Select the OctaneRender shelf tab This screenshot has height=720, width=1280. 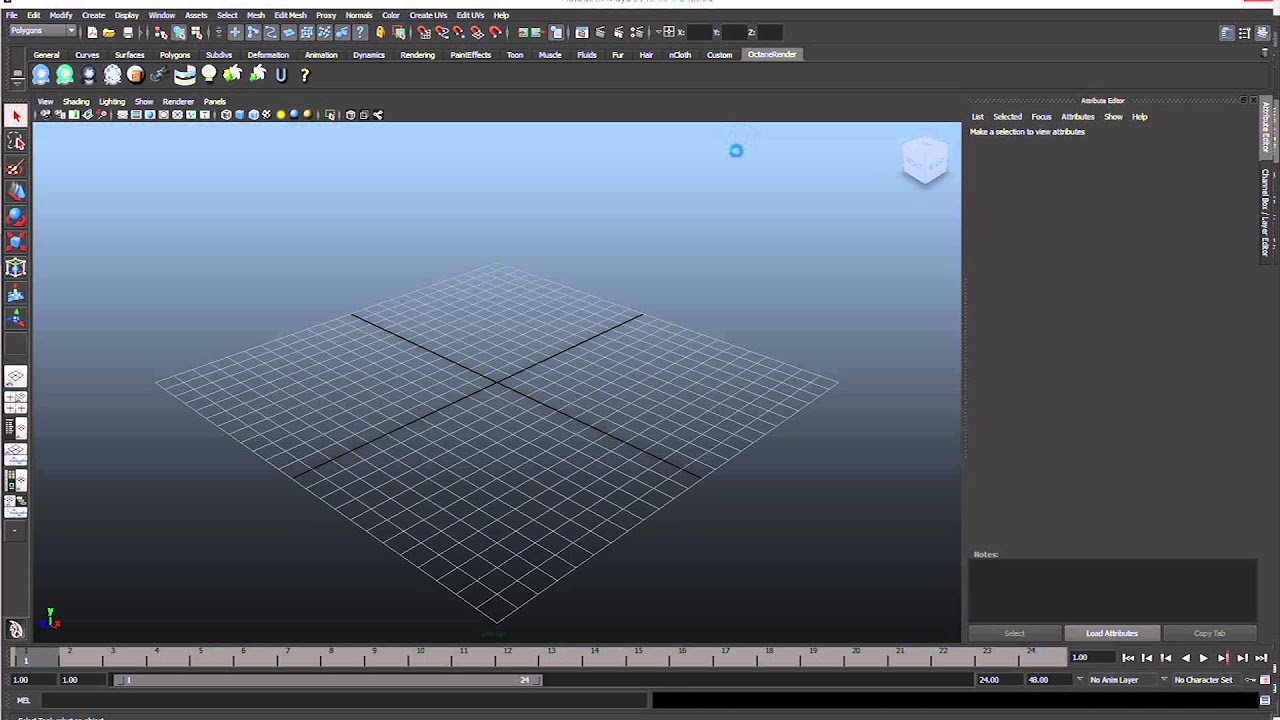[x=772, y=55]
